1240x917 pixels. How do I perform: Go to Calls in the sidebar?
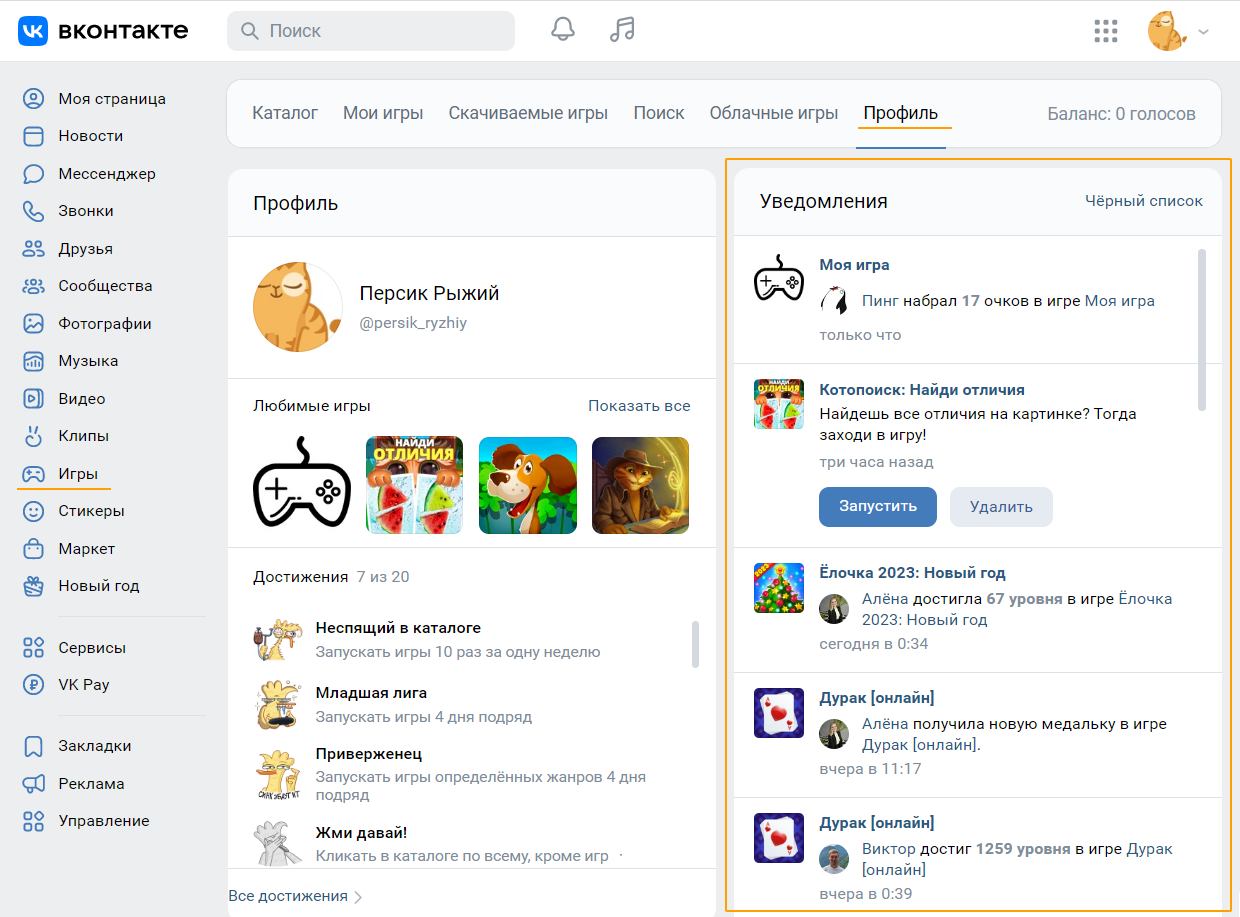click(85, 211)
